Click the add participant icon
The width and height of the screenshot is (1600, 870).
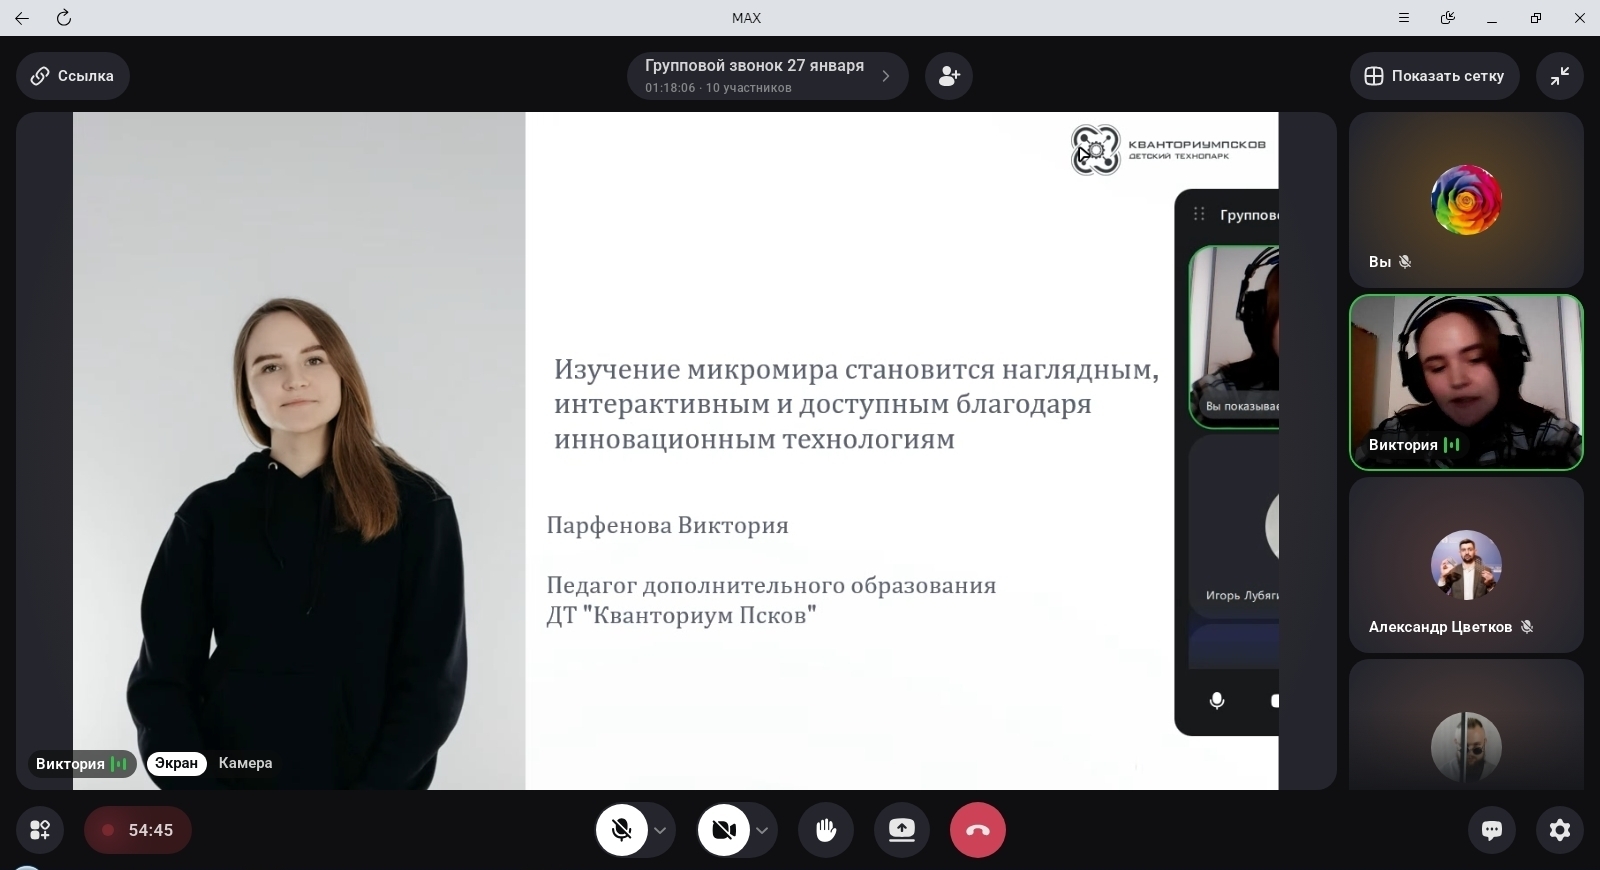coord(949,76)
